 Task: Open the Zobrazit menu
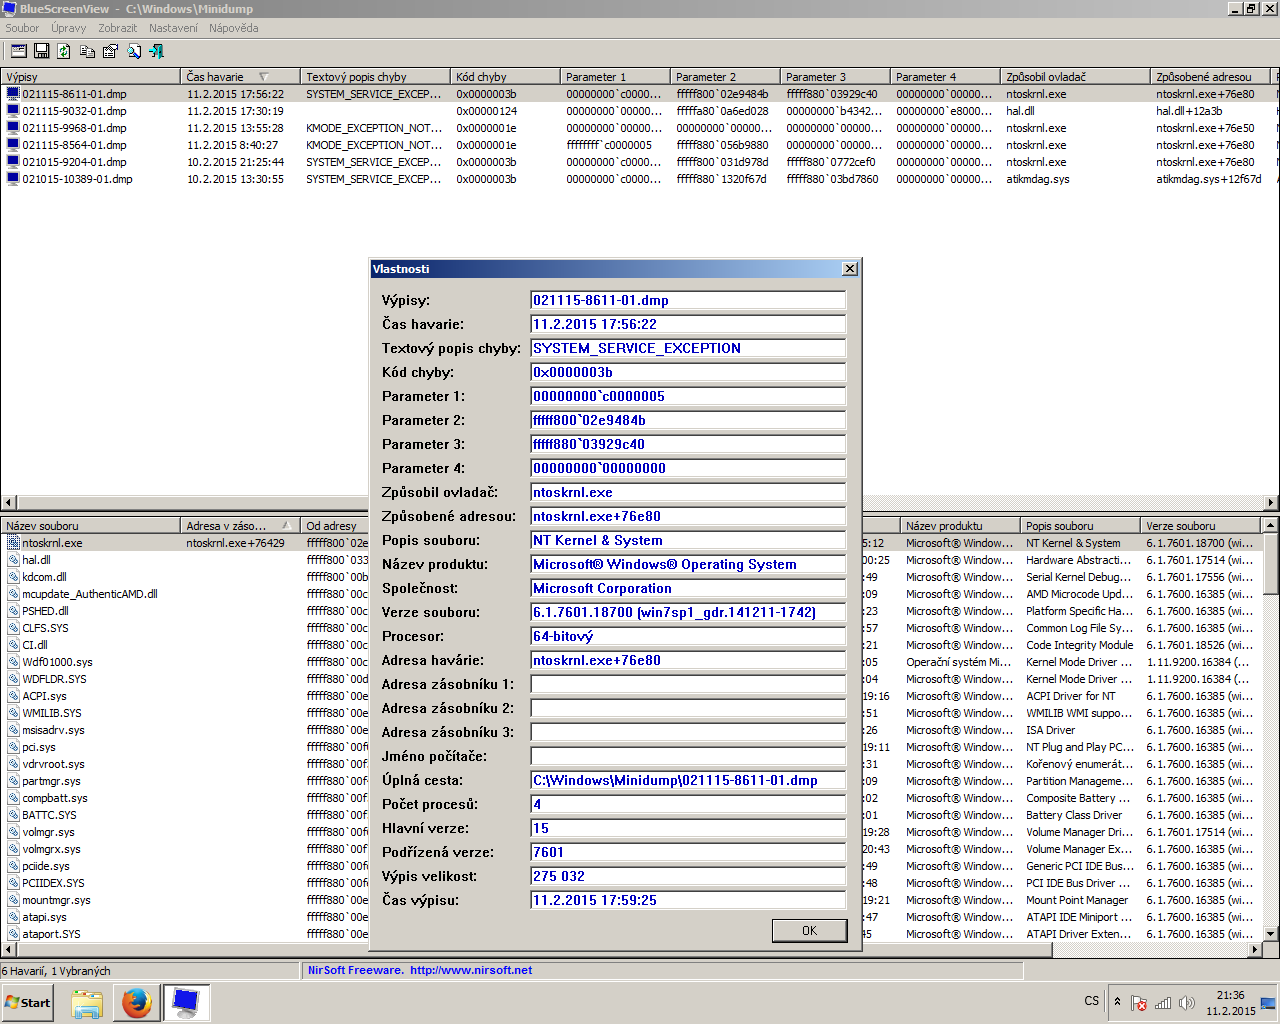click(118, 28)
